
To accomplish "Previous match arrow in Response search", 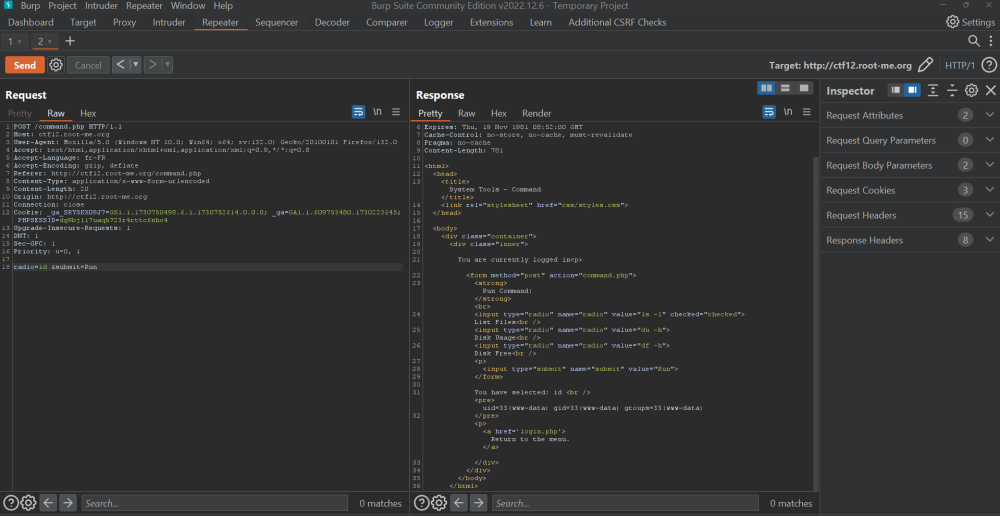I will 459,503.
